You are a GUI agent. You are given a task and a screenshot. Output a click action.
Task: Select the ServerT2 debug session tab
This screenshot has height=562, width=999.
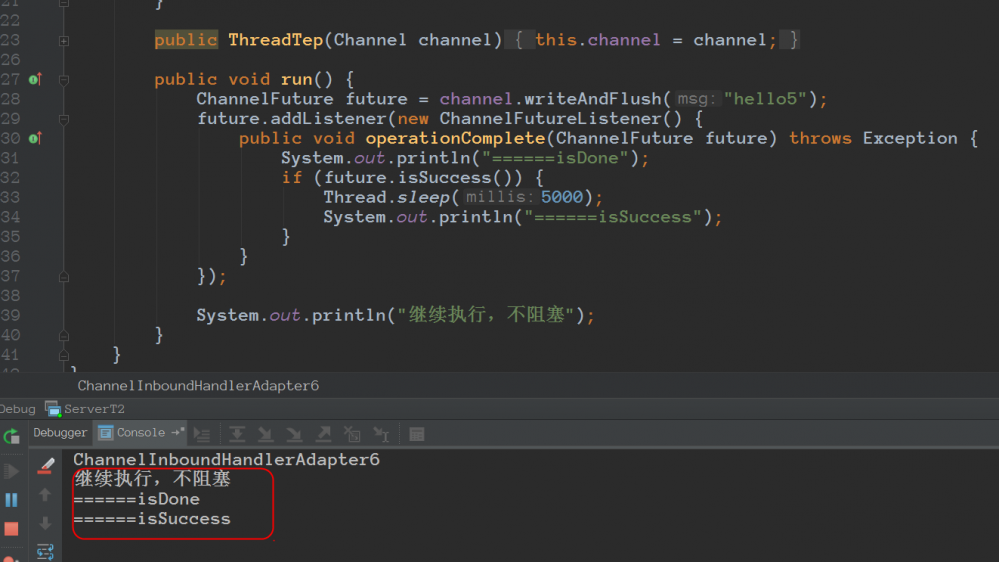pos(85,409)
